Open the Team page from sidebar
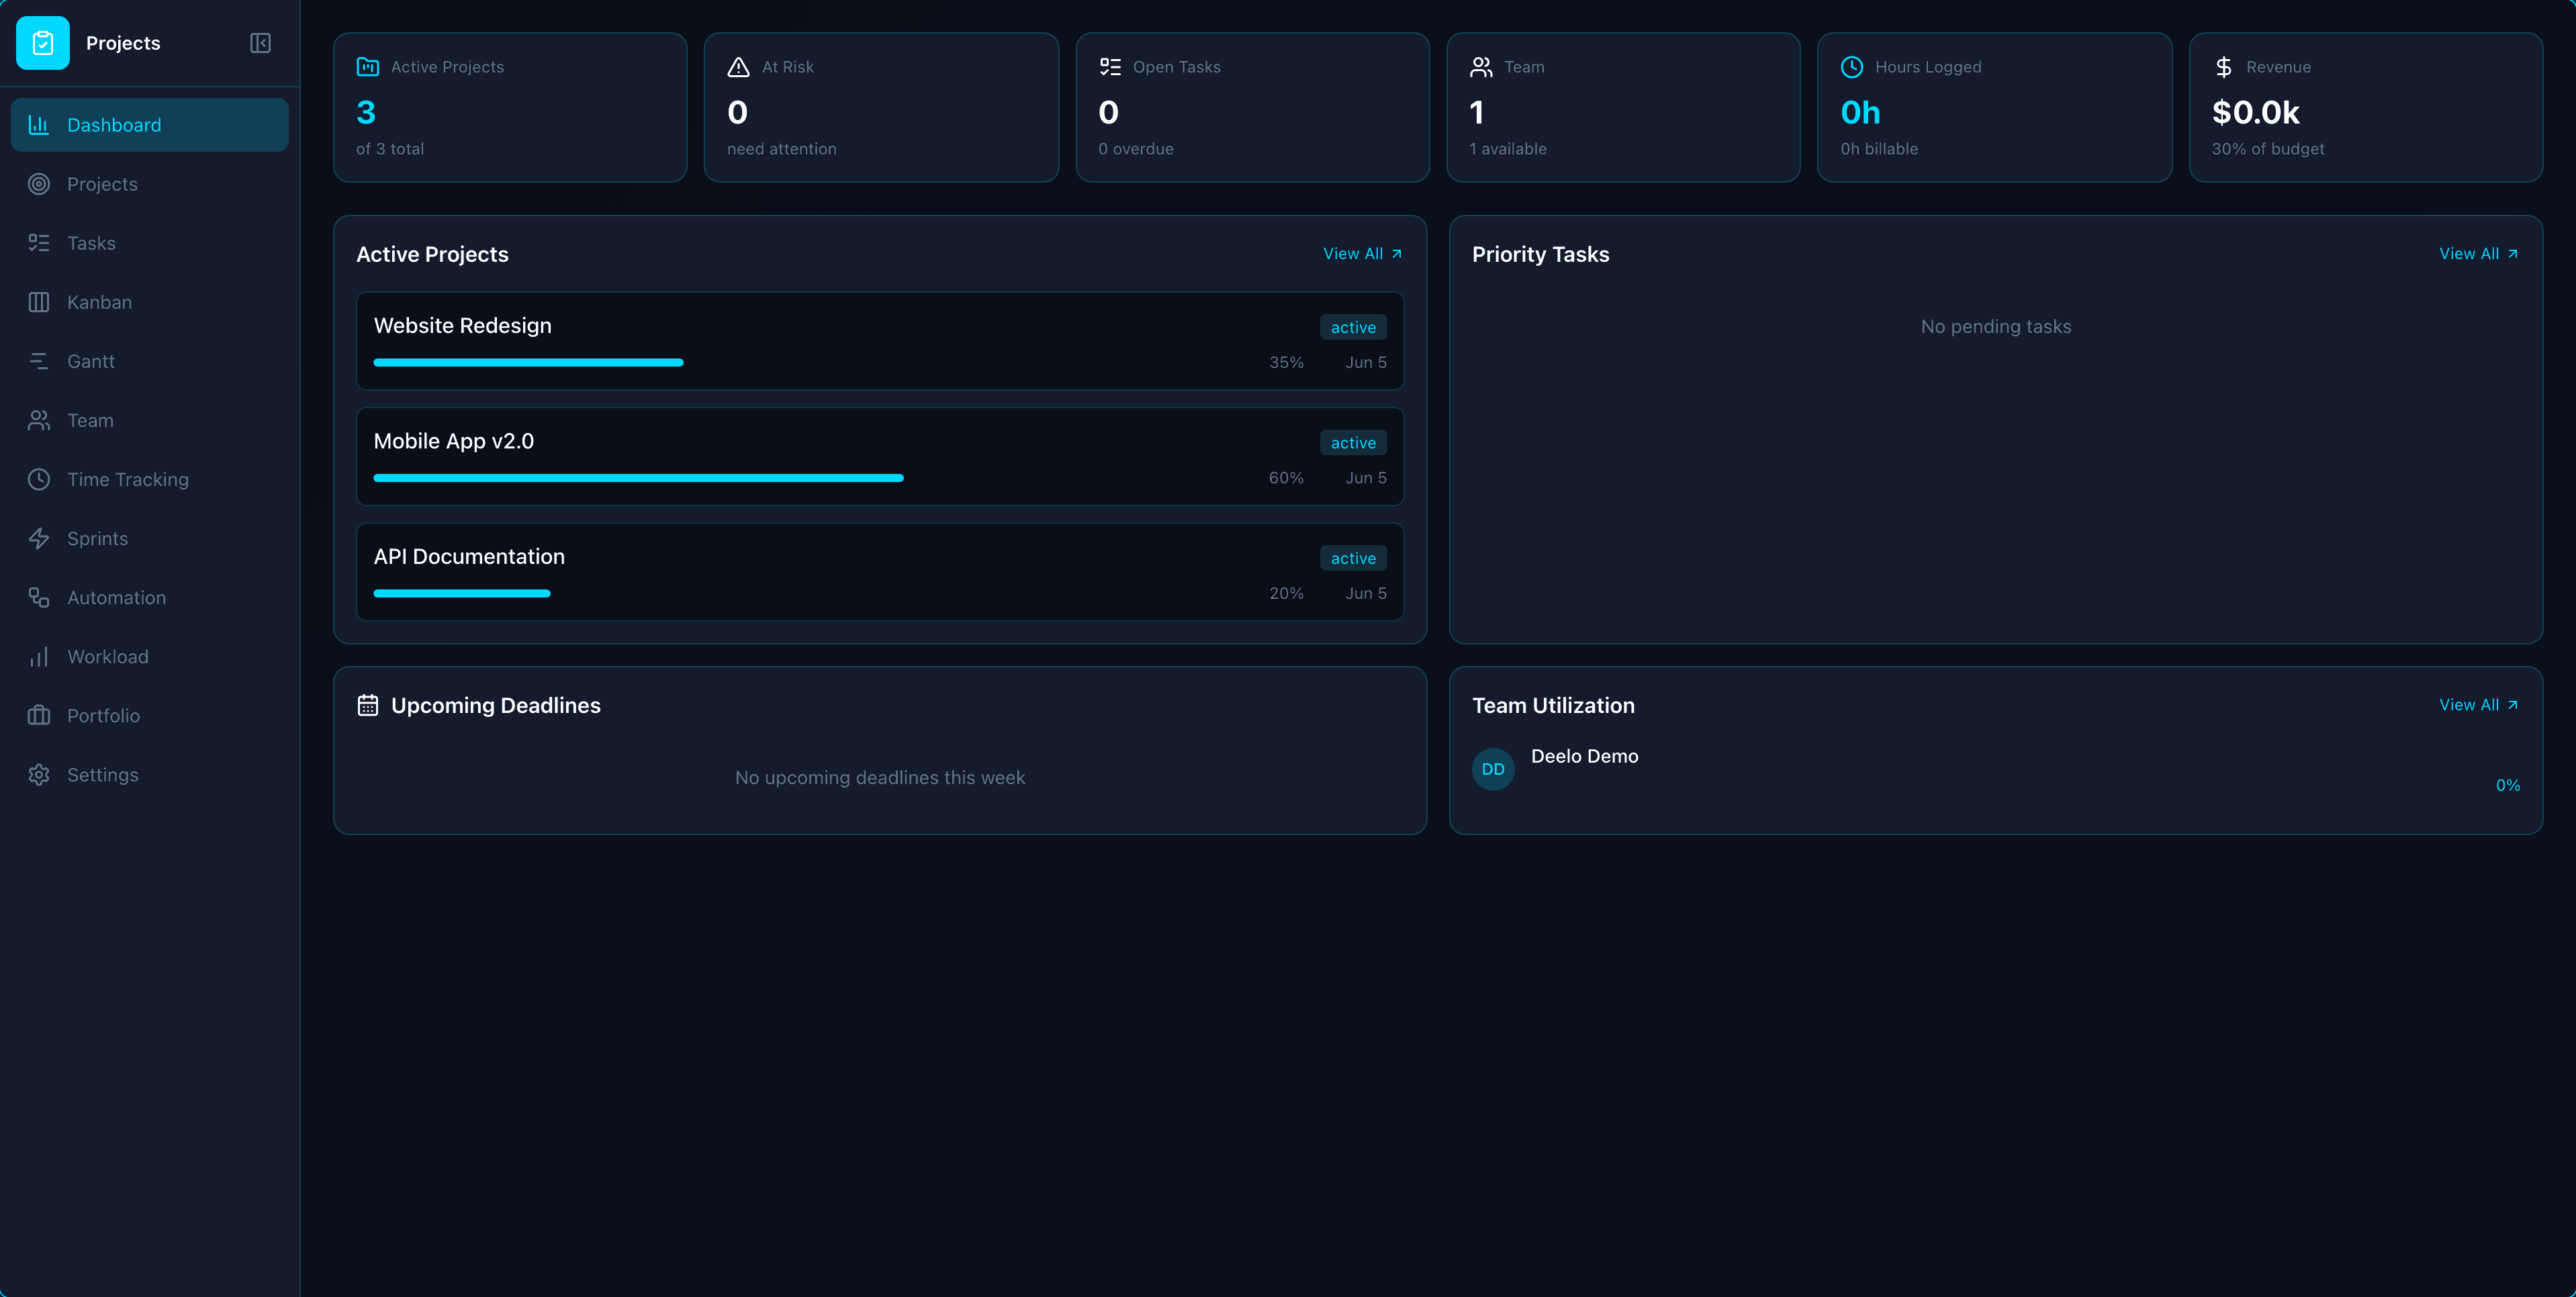 point(90,420)
